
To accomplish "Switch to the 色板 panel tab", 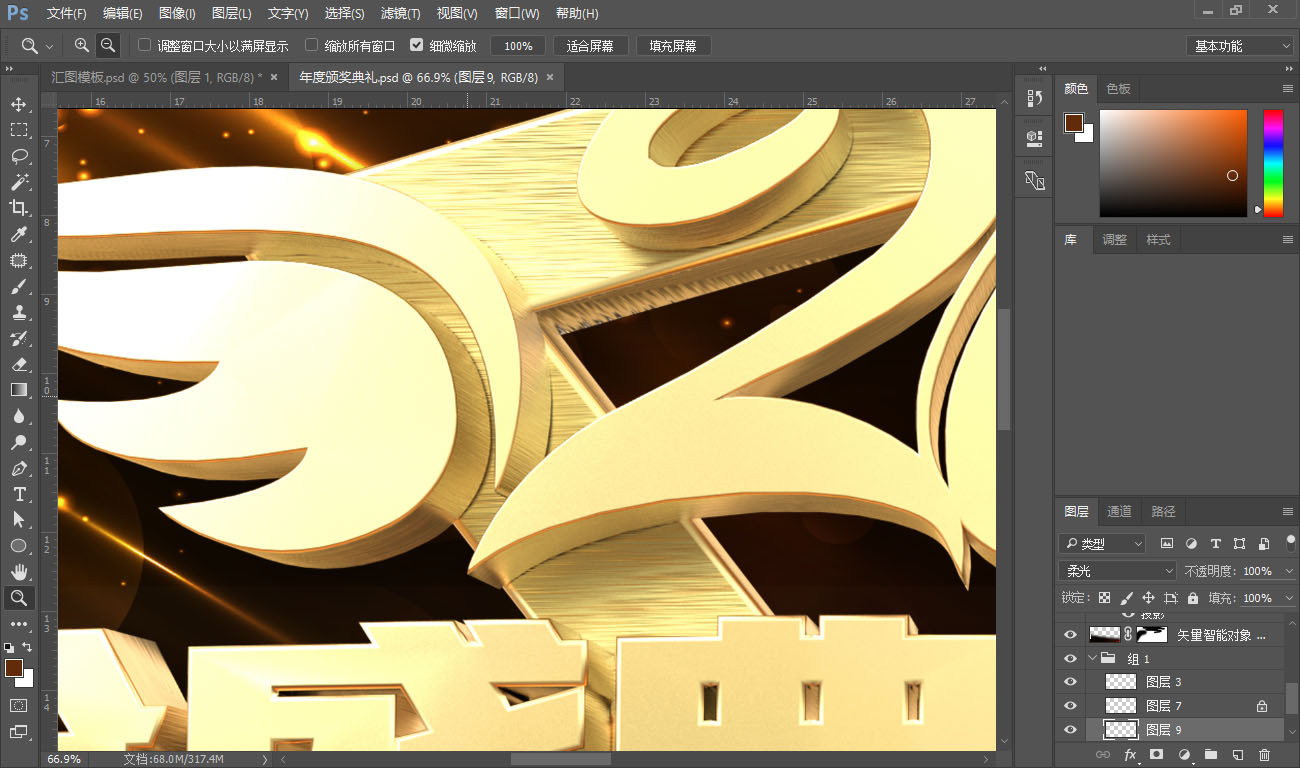I will click(x=1118, y=89).
